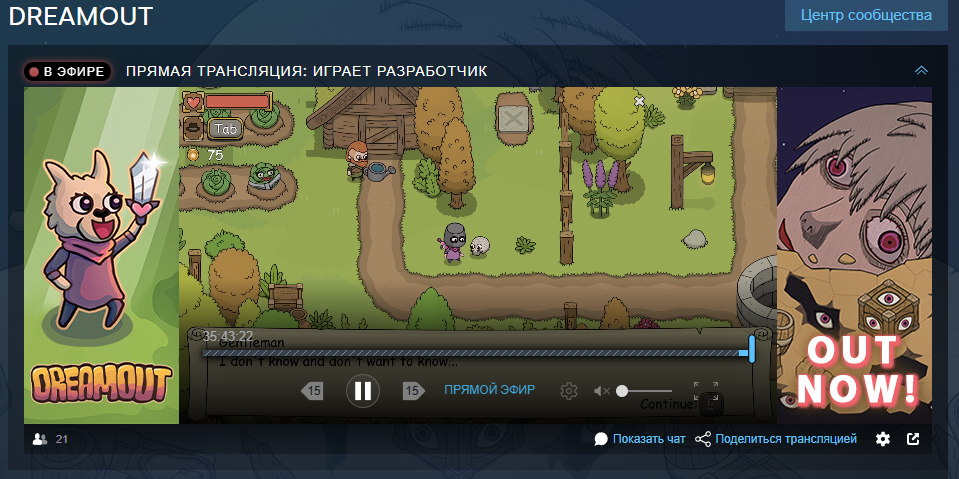This screenshot has height=479, width=959.
Task: Click the timeline playhead handle
Action: [752, 349]
